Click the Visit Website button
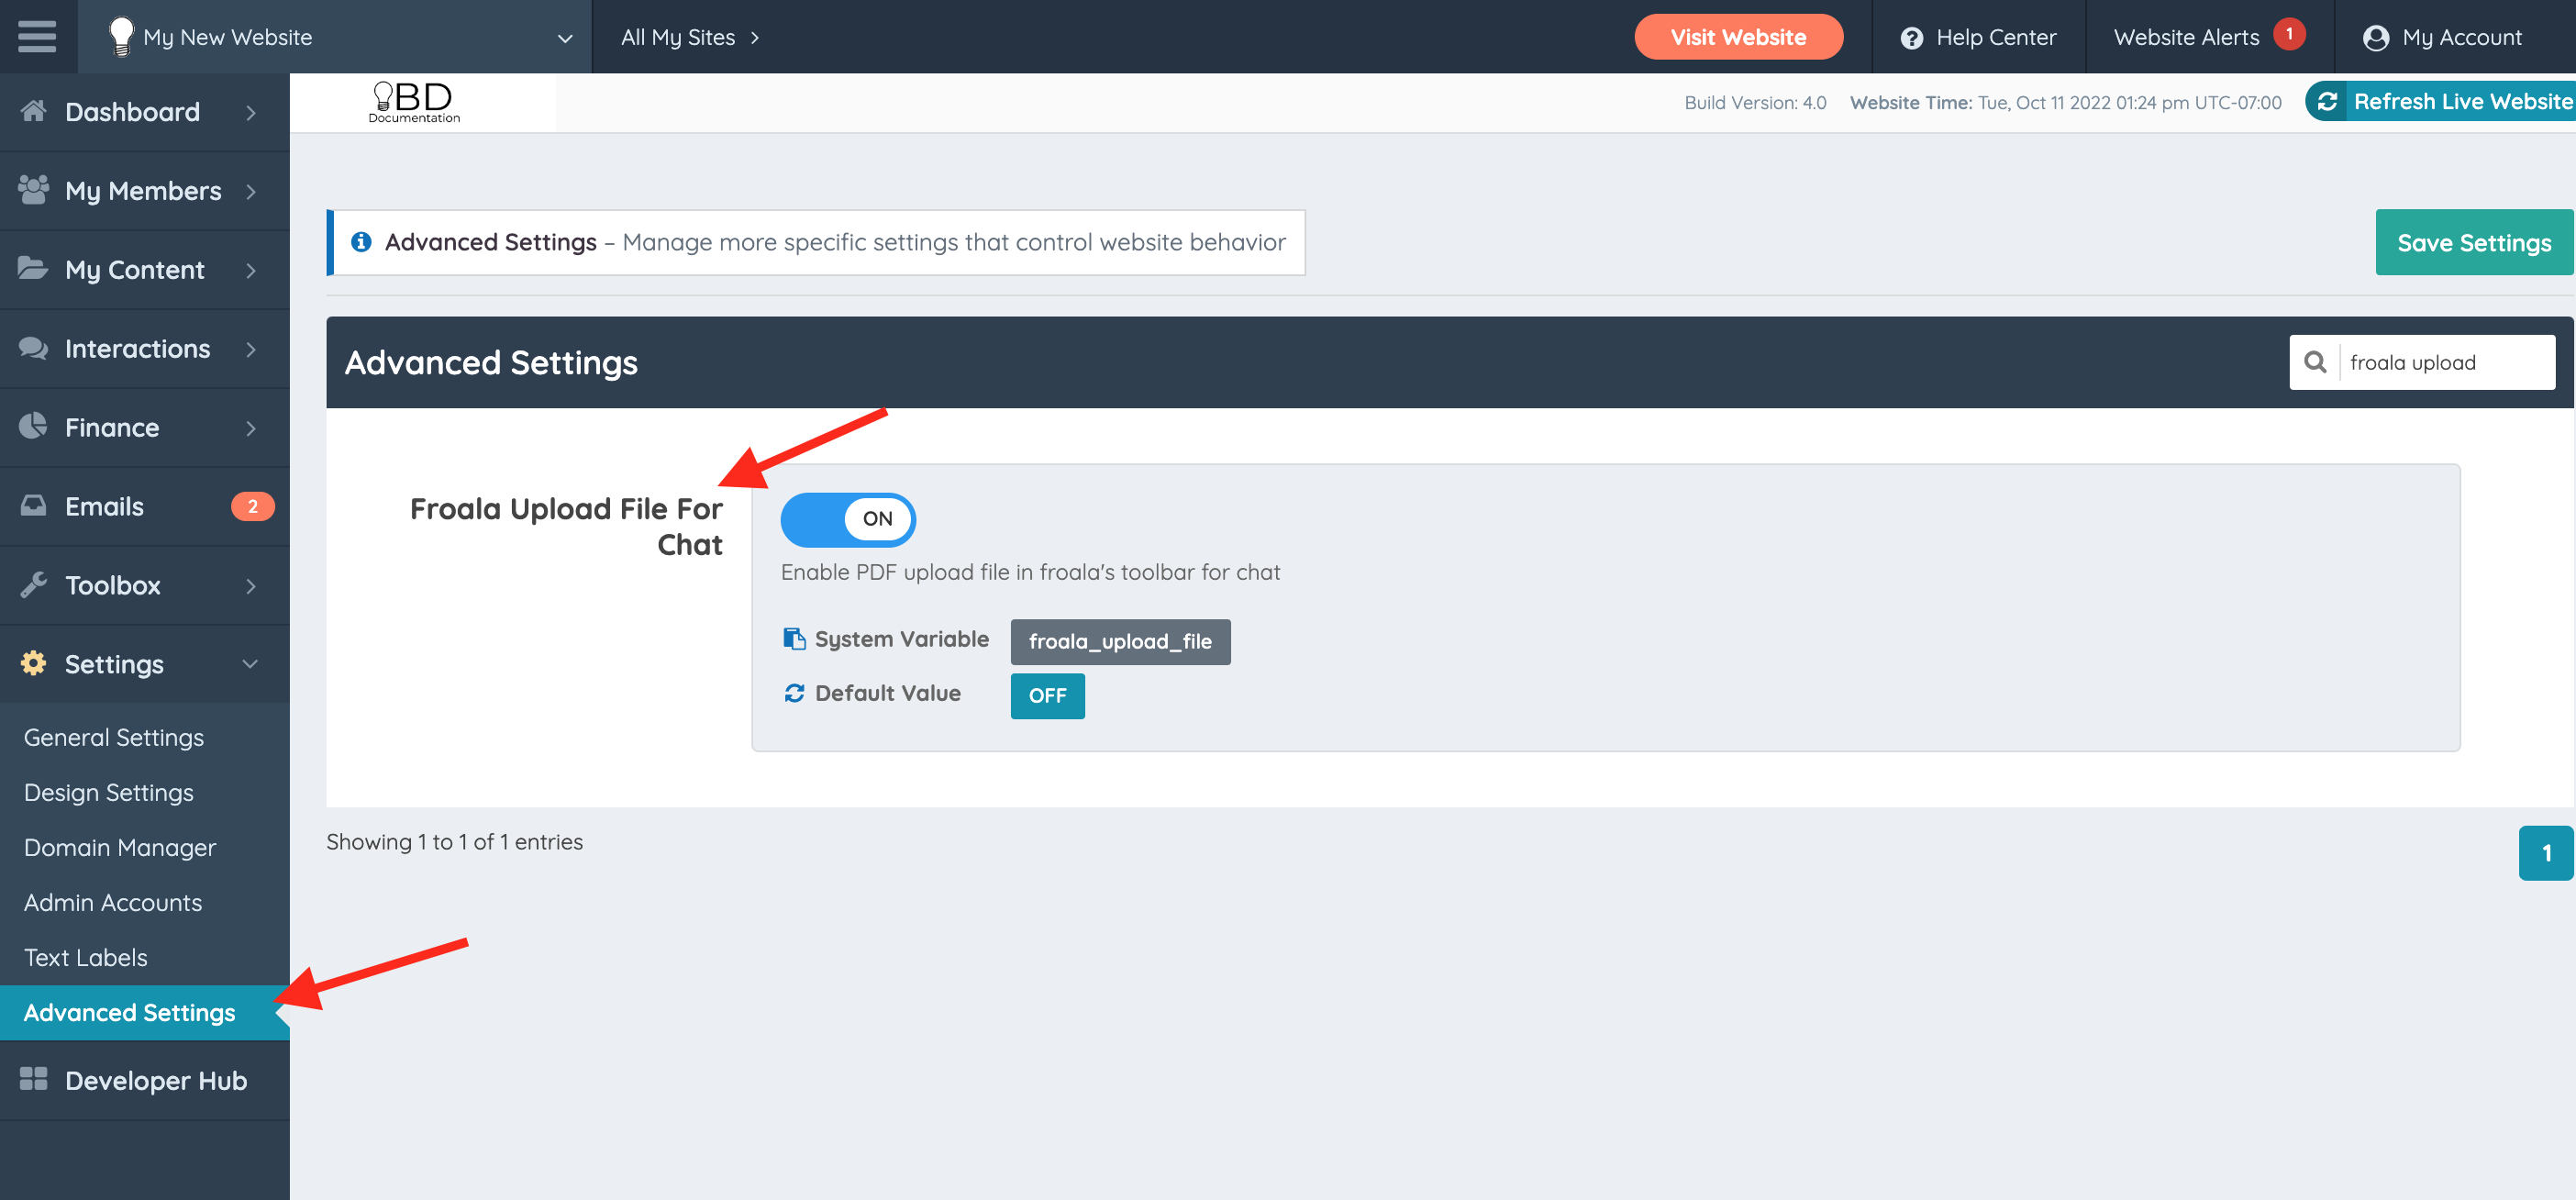Viewport: 2576px width, 1200px height. pyautogui.click(x=1738, y=37)
